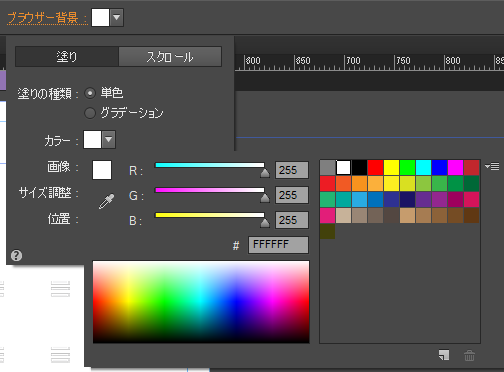Image resolution: width=504 pixels, height=372 pixels.
Task: Adjust the R red slider handle
Action: (265, 173)
